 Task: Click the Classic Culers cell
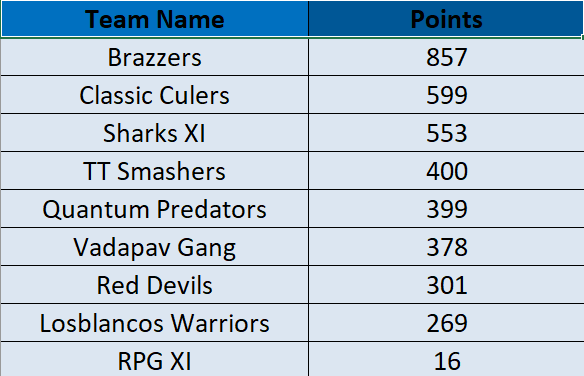coord(155,95)
